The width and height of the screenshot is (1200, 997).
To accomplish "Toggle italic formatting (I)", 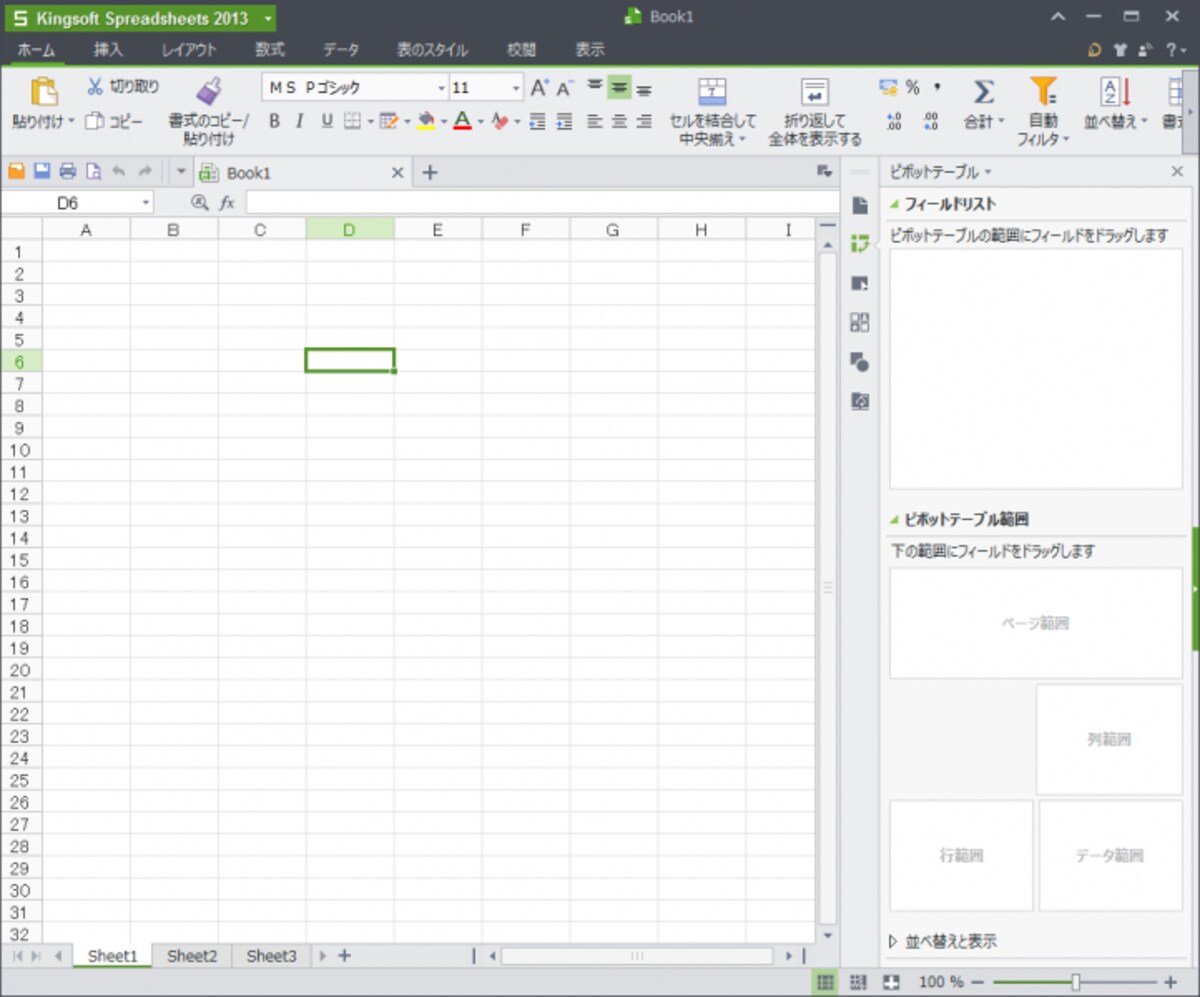I will tap(300, 121).
